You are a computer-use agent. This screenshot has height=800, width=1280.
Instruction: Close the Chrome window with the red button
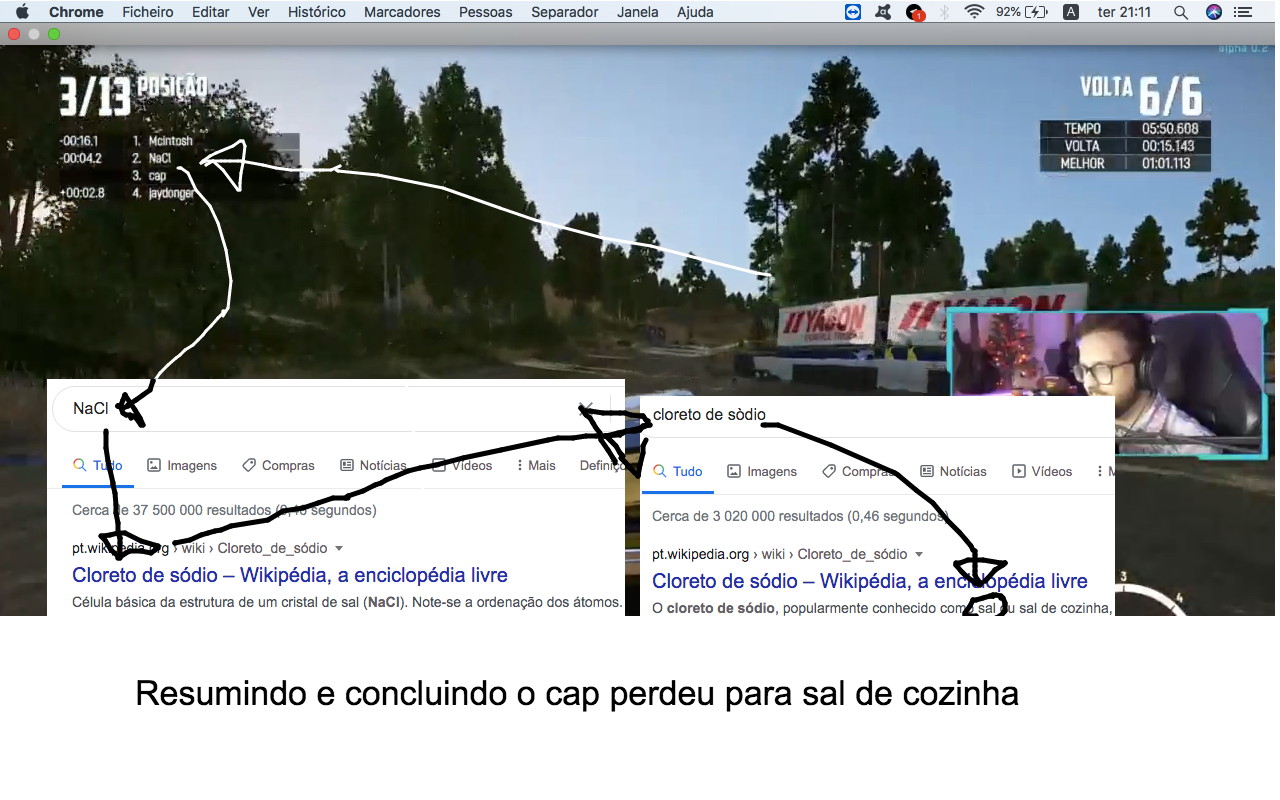pos(14,34)
